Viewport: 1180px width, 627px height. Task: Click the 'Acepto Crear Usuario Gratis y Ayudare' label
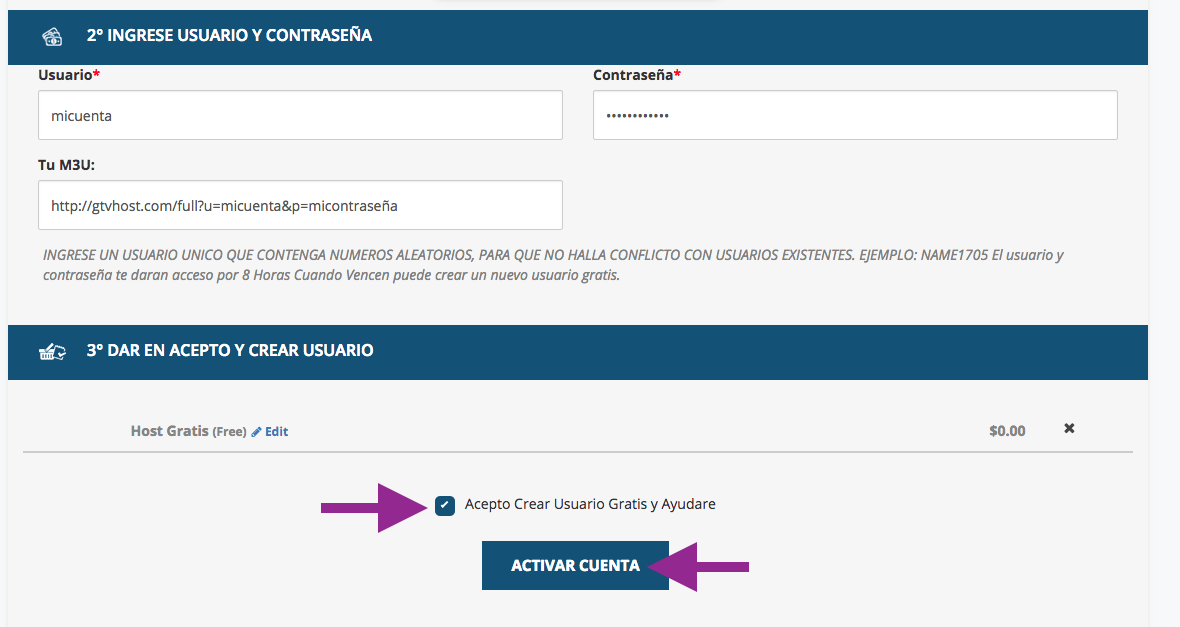590,504
